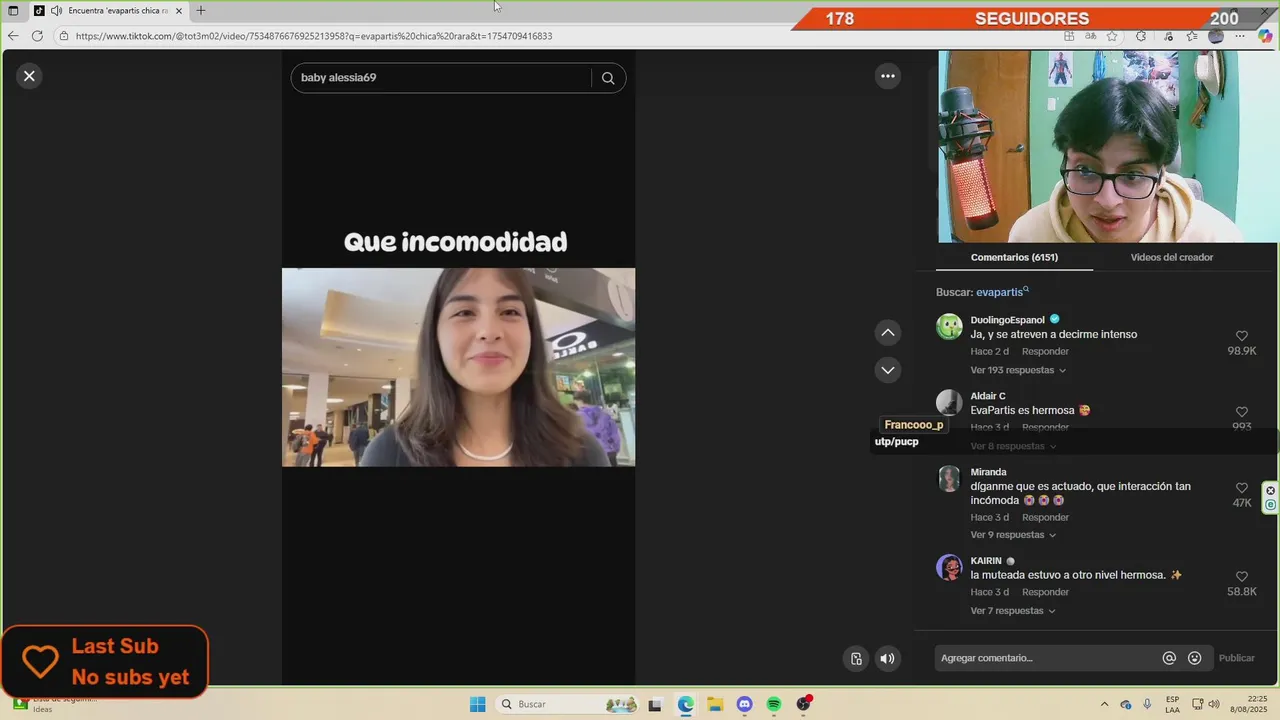The image size is (1280, 720).
Task: Open Spotify from taskbar
Action: coord(774,704)
